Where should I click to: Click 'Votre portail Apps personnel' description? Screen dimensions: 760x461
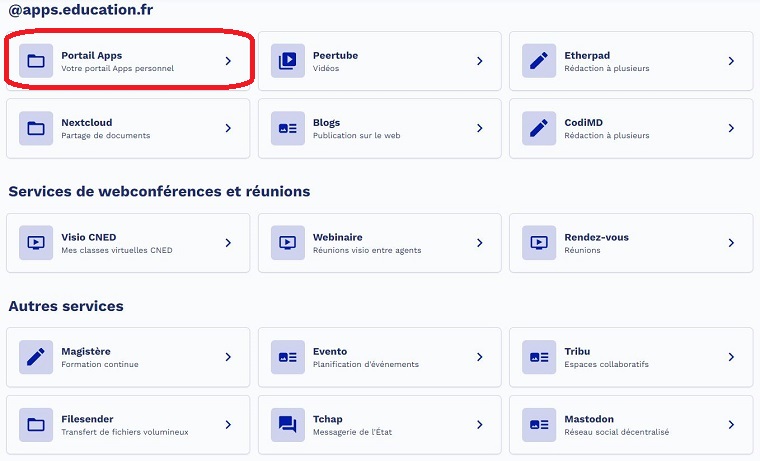(x=117, y=68)
